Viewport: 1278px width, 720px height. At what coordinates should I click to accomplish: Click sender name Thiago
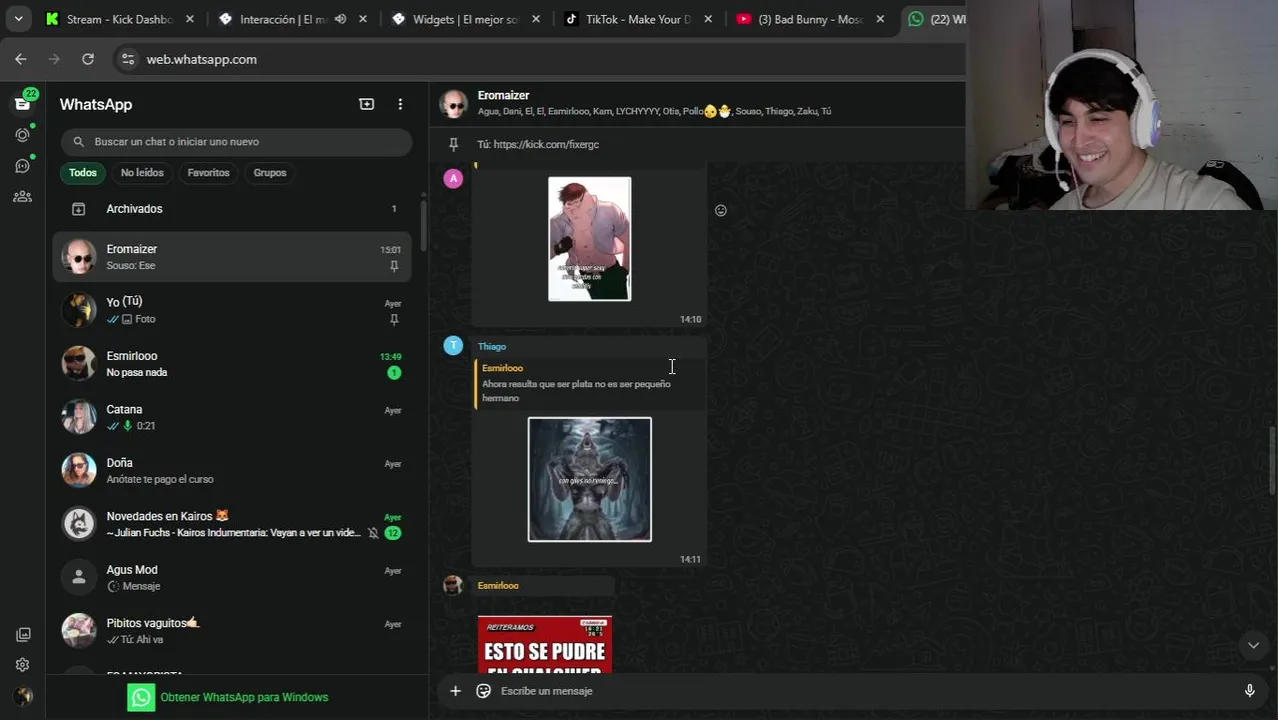pyautogui.click(x=492, y=346)
